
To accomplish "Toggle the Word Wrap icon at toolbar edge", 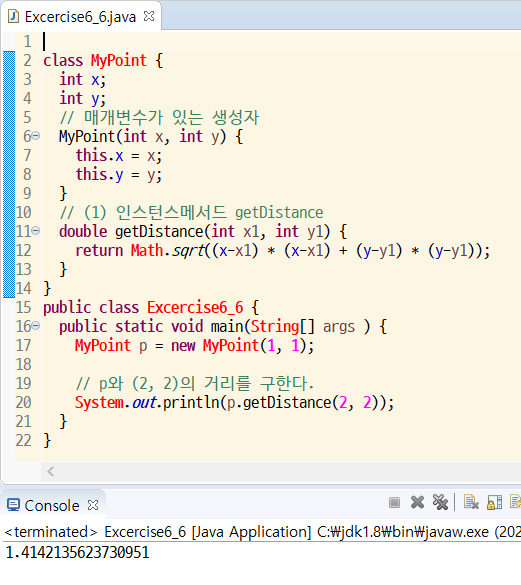I will coord(516,502).
